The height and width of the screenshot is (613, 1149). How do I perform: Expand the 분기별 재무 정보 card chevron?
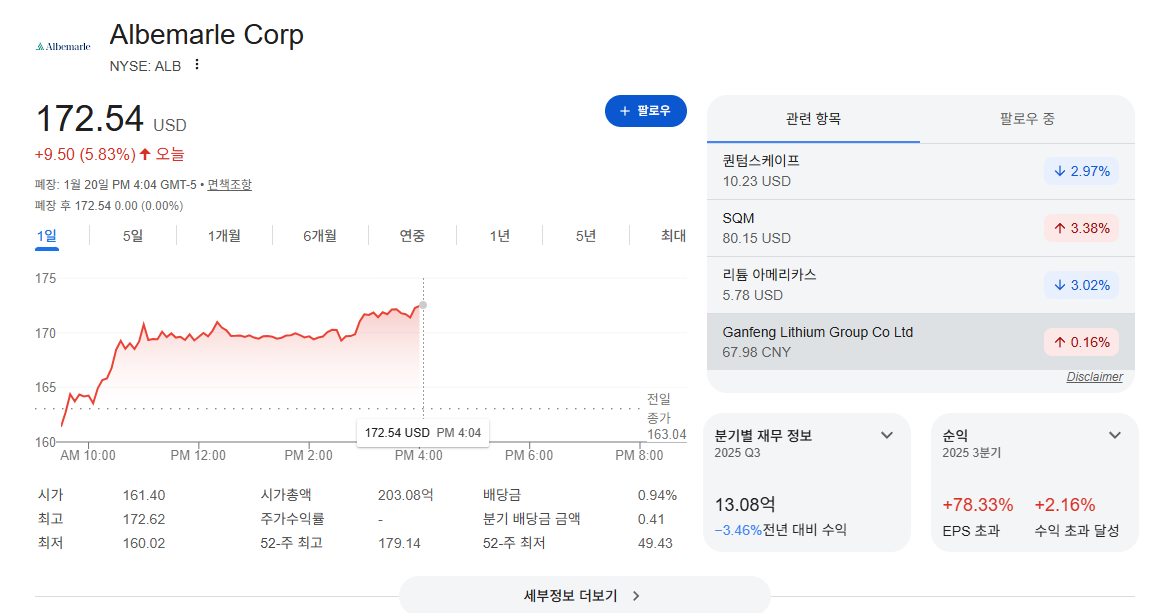(887, 436)
